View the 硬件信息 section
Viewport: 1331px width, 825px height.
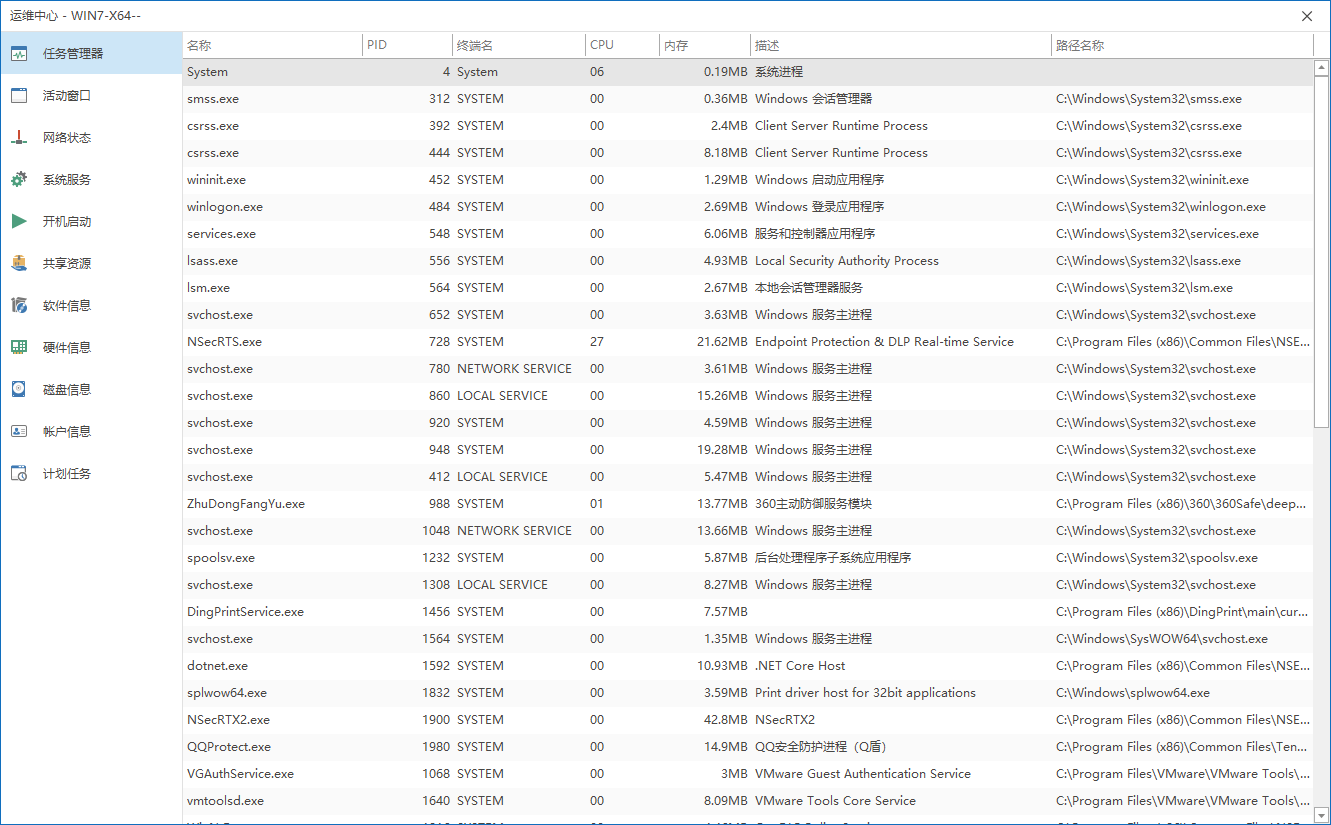[91, 347]
